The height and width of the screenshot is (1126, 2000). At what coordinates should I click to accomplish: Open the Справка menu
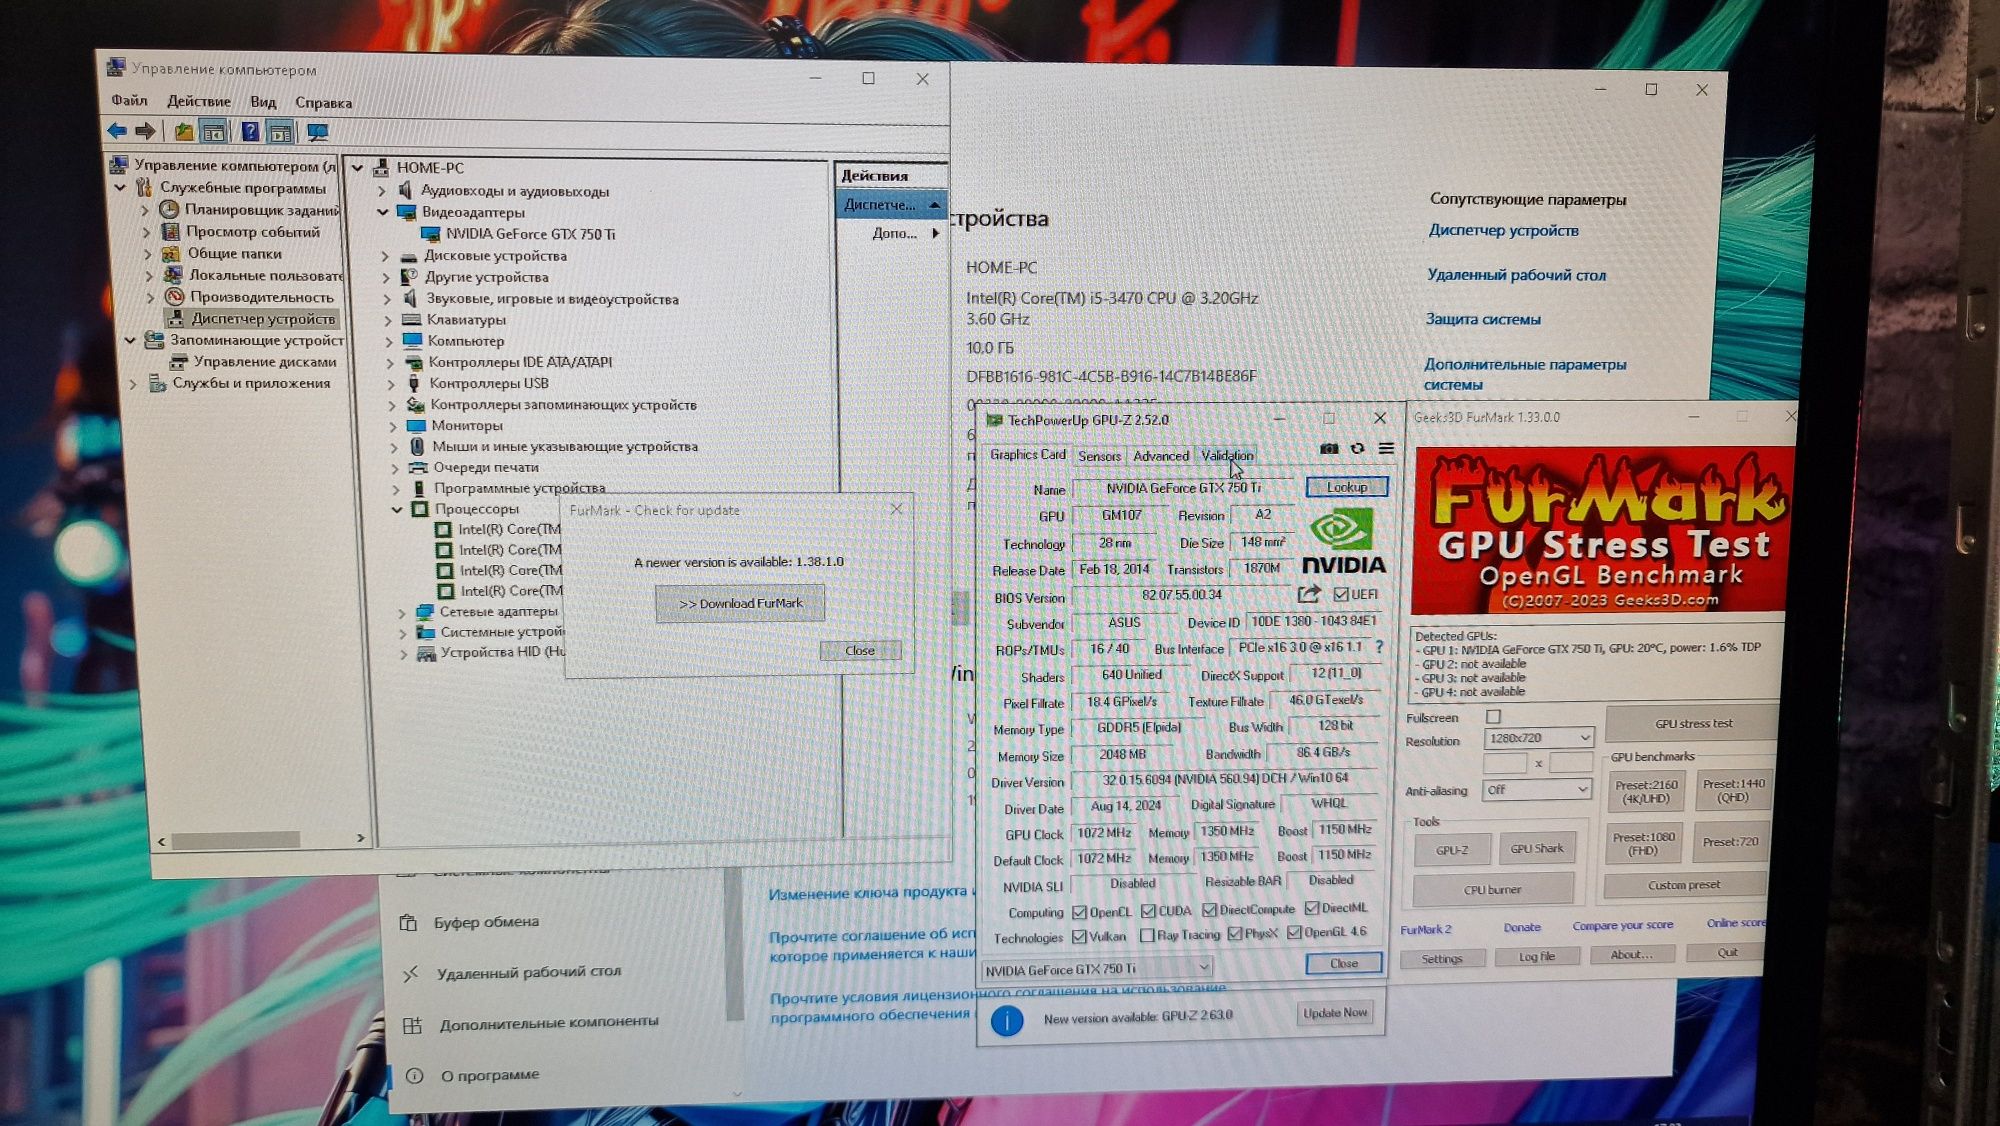pyautogui.click(x=323, y=102)
